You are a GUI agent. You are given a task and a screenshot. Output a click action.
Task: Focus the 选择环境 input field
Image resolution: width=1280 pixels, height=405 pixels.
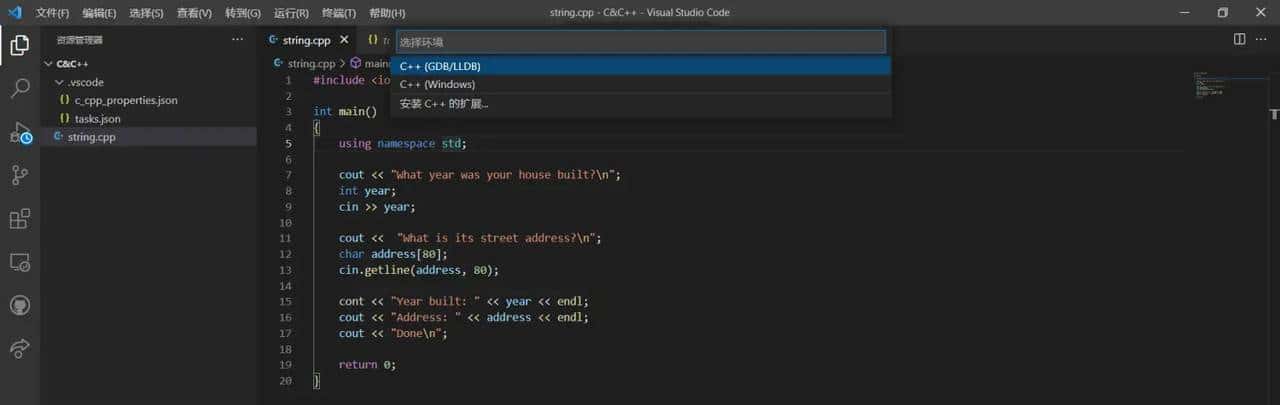coord(640,42)
